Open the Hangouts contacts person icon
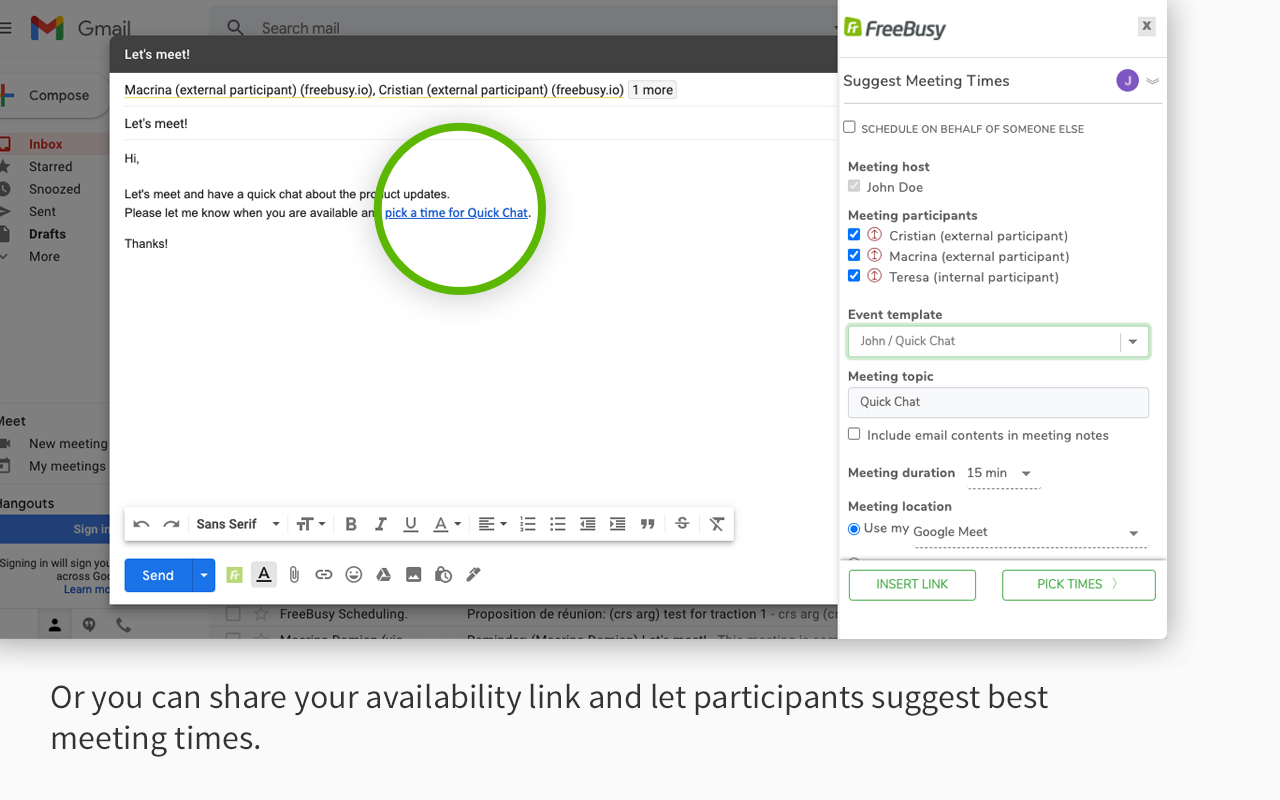Viewport: 1280px width, 800px height. (x=55, y=625)
